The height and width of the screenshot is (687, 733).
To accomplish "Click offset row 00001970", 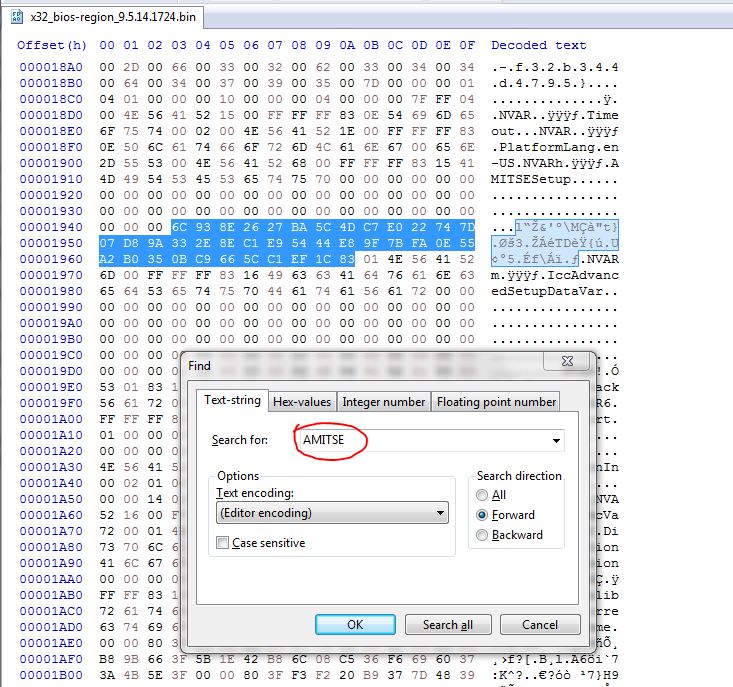I will [51, 275].
